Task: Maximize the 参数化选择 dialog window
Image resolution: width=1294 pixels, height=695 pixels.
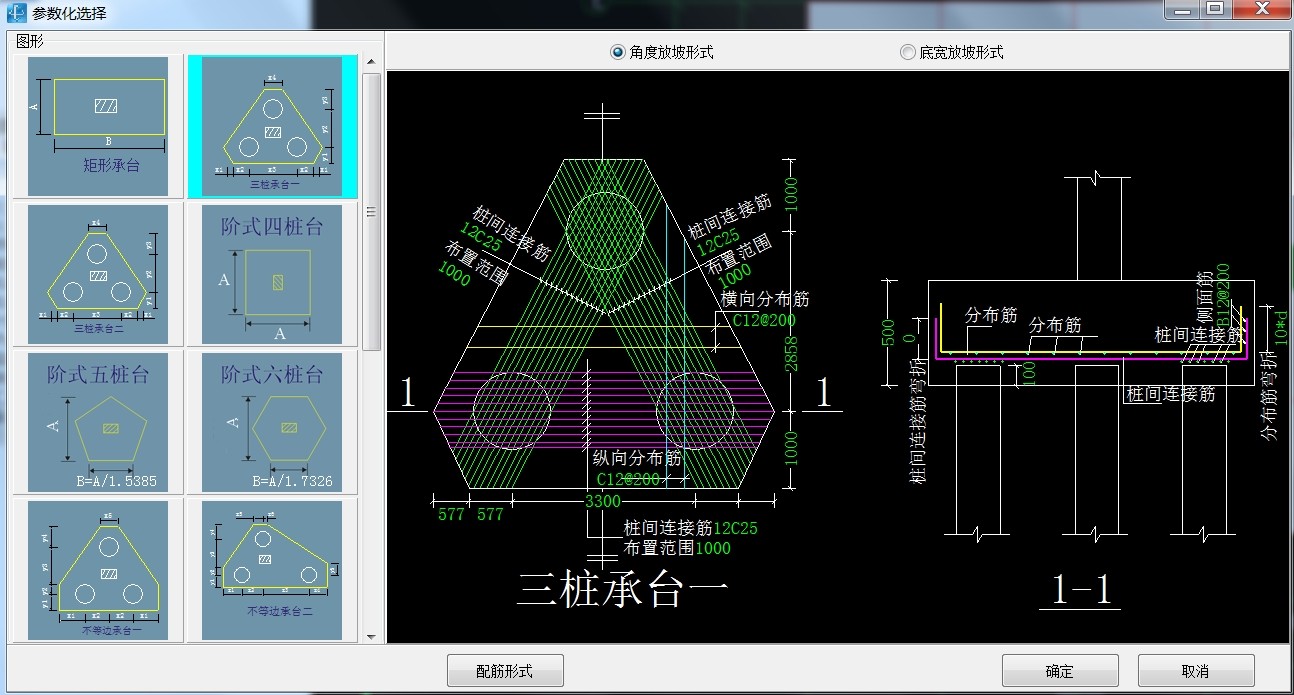Action: [1214, 8]
